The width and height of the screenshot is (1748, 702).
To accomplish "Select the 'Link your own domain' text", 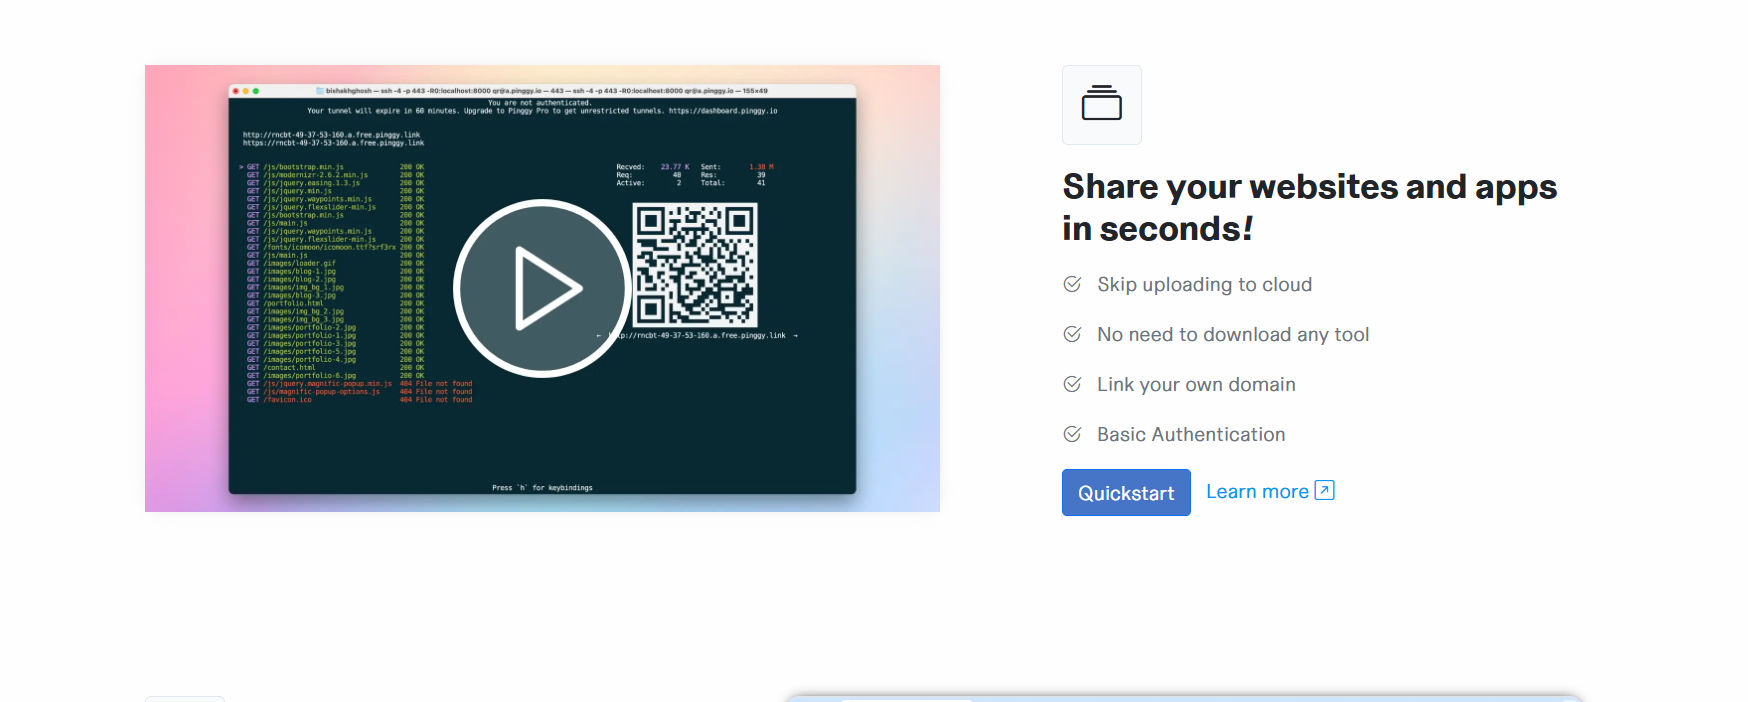I will coord(1196,384).
